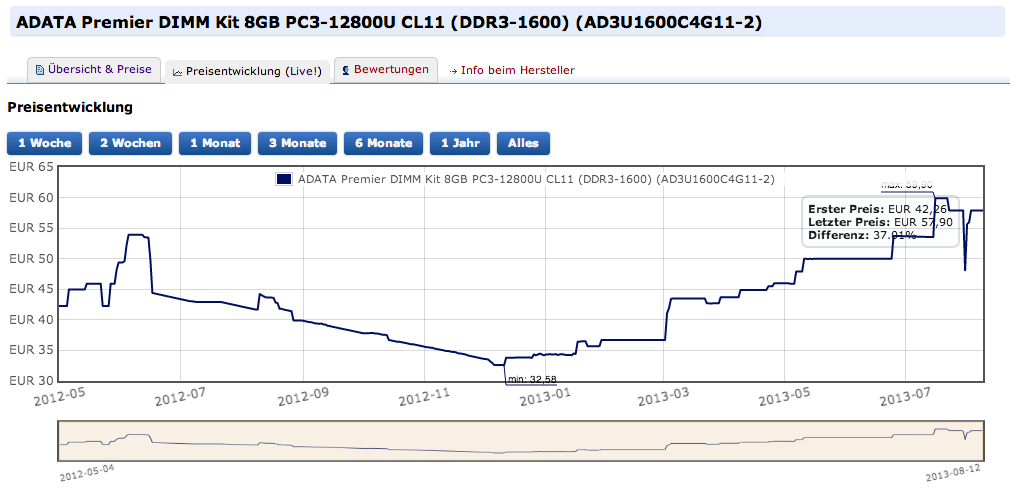Click the 2013-07 x-axis label
Viewport: 1016px width, 488px height.
point(905,397)
